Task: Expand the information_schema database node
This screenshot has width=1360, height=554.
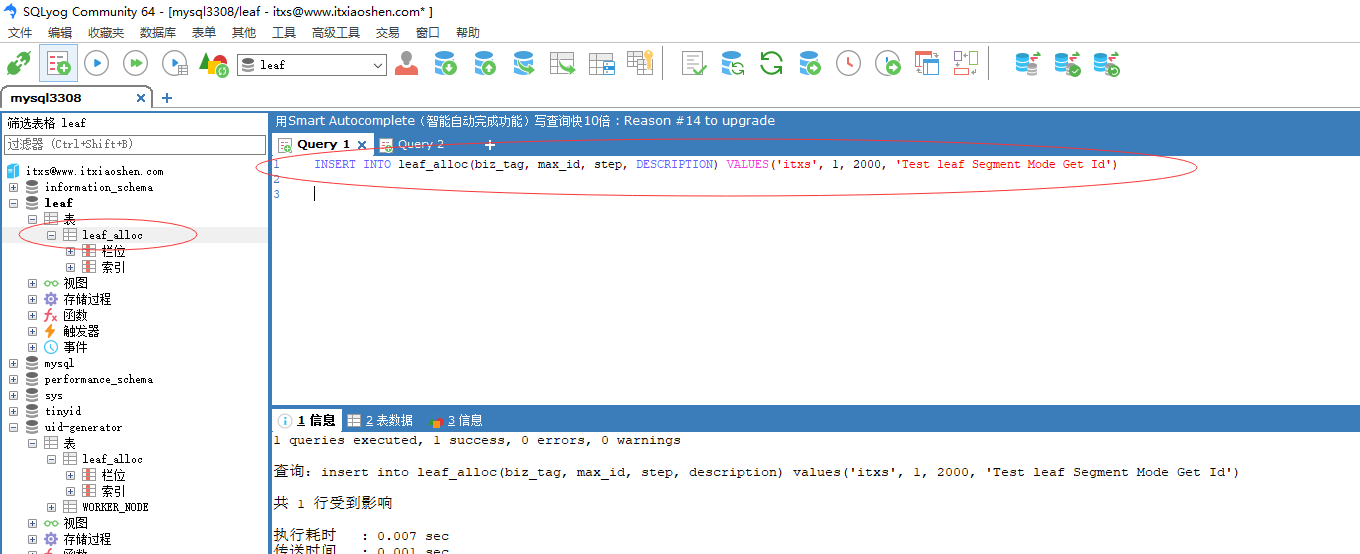Action: tap(14, 187)
